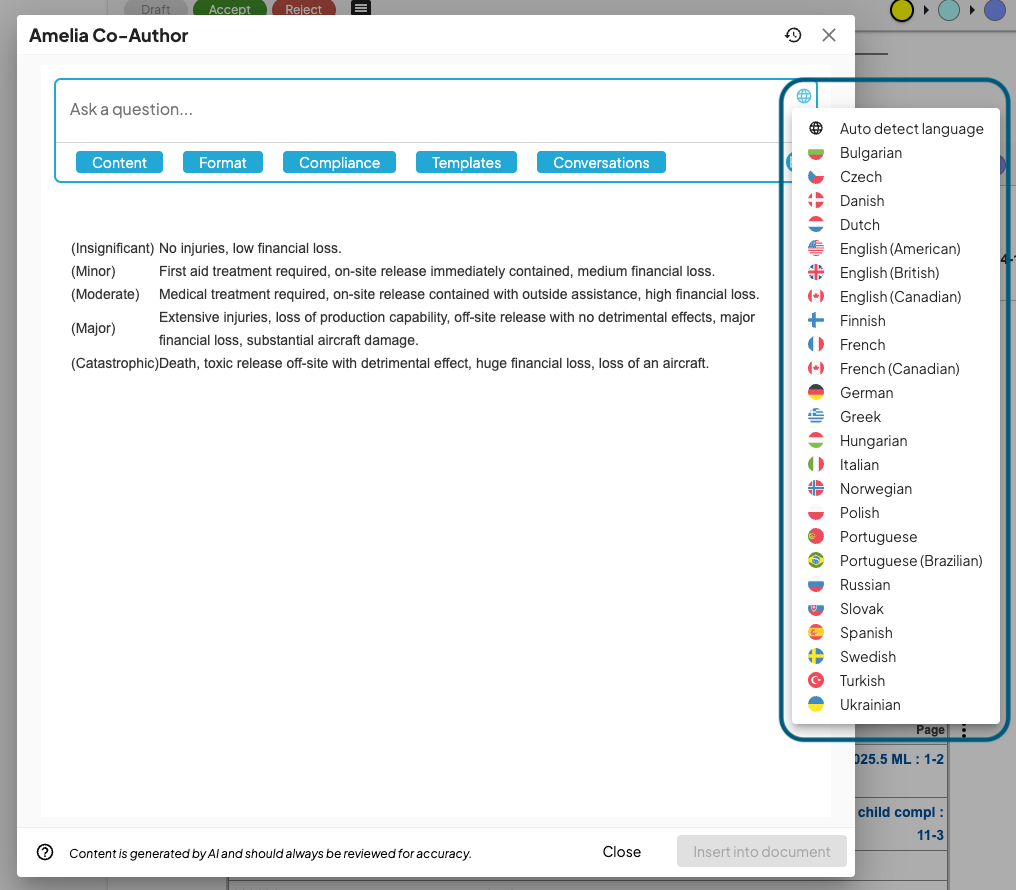Viewport: 1016px width, 890px height.
Task: Open the Templates prompt category
Action: (466, 163)
